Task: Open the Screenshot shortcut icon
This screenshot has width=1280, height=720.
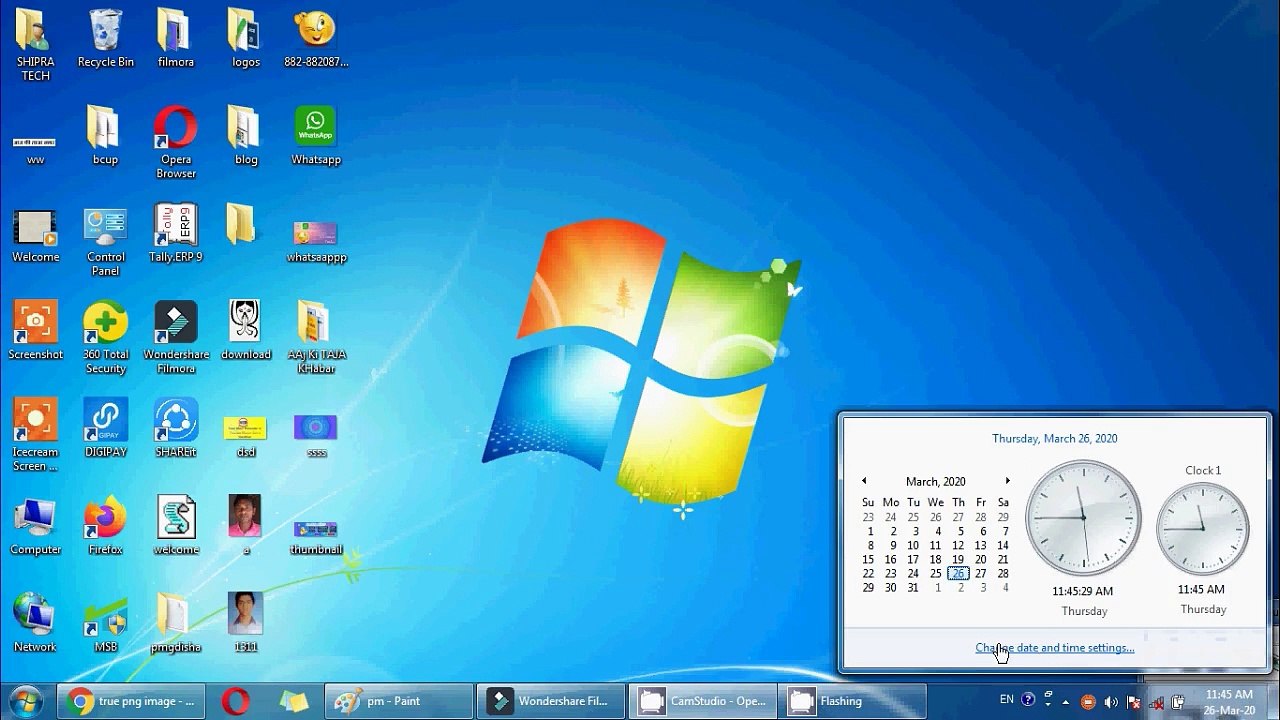Action: [36, 331]
